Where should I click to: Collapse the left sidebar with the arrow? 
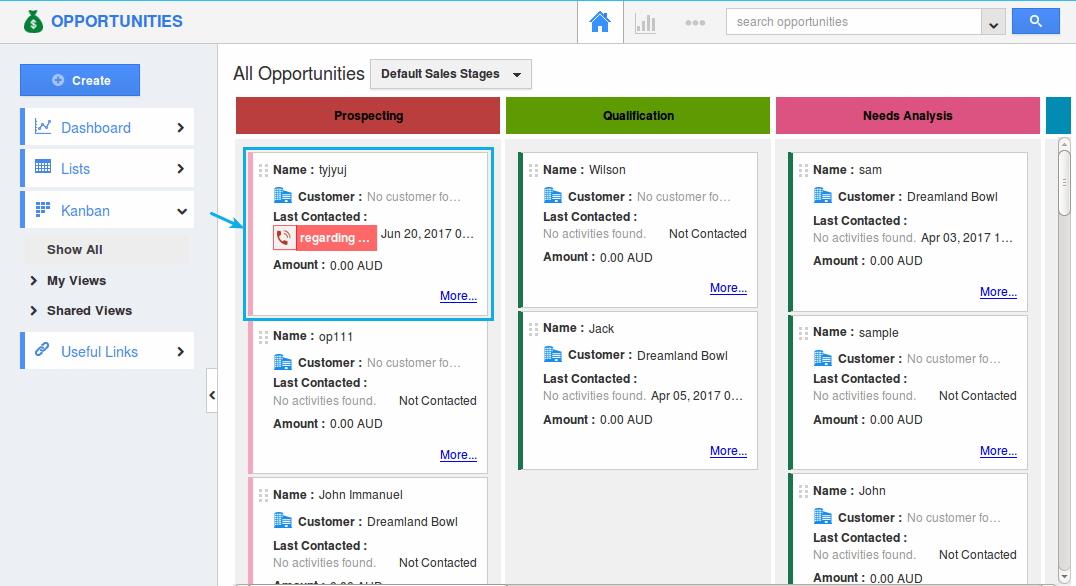212,393
